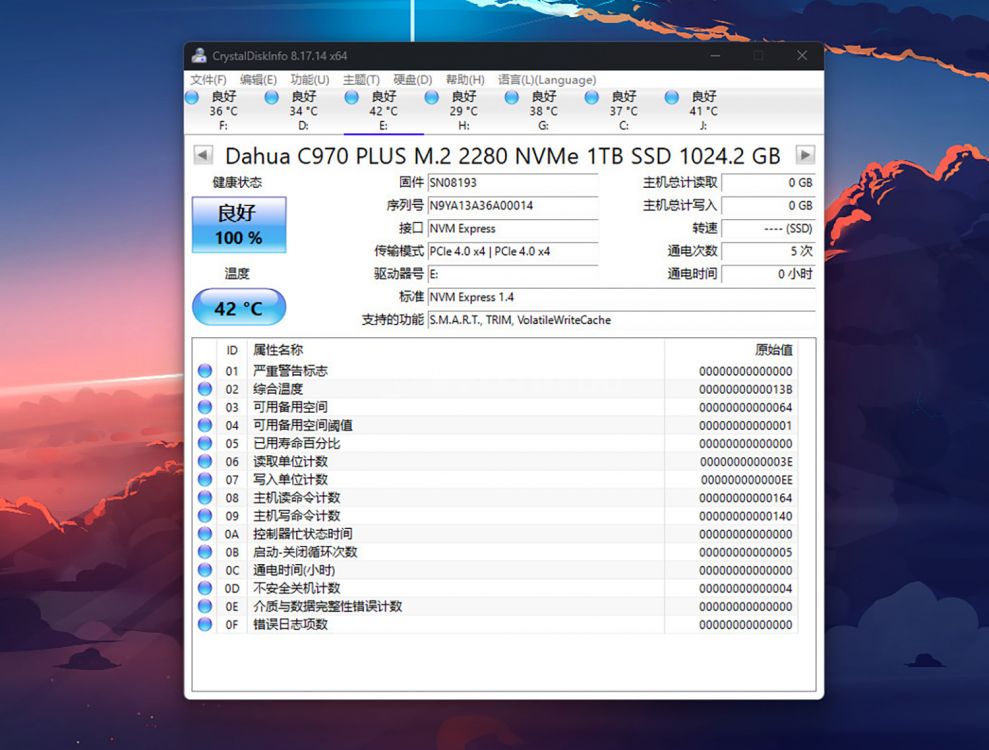Click raw value 000000000000EE of 写入单位计数
Image resolution: width=989 pixels, height=750 pixels.
pos(746,480)
